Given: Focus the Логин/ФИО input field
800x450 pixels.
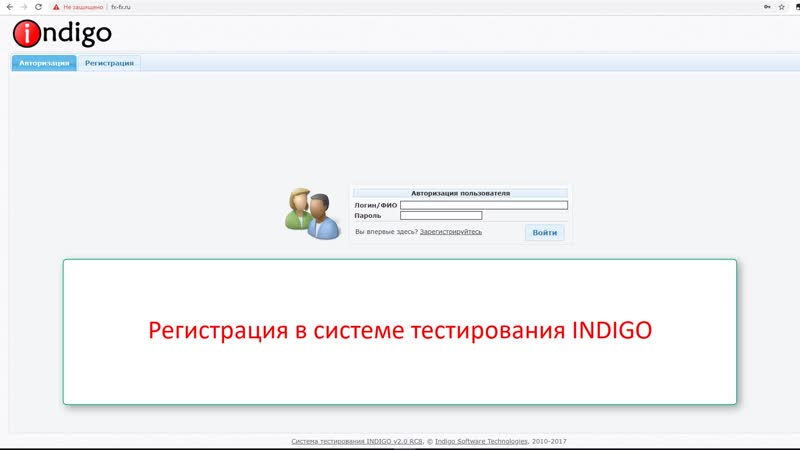Looking at the screenshot, I should [483, 205].
